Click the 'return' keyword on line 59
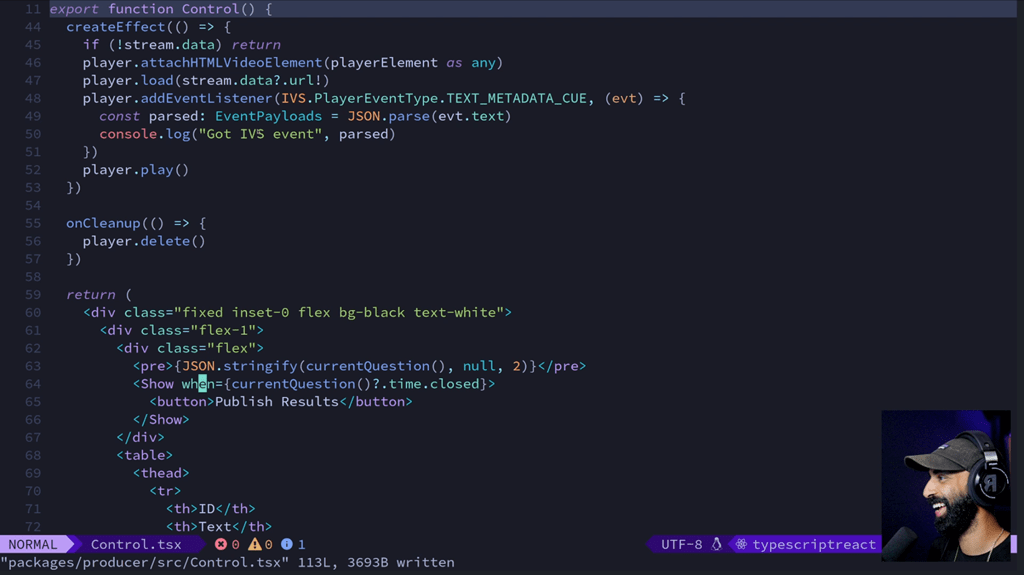 [x=90, y=295]
